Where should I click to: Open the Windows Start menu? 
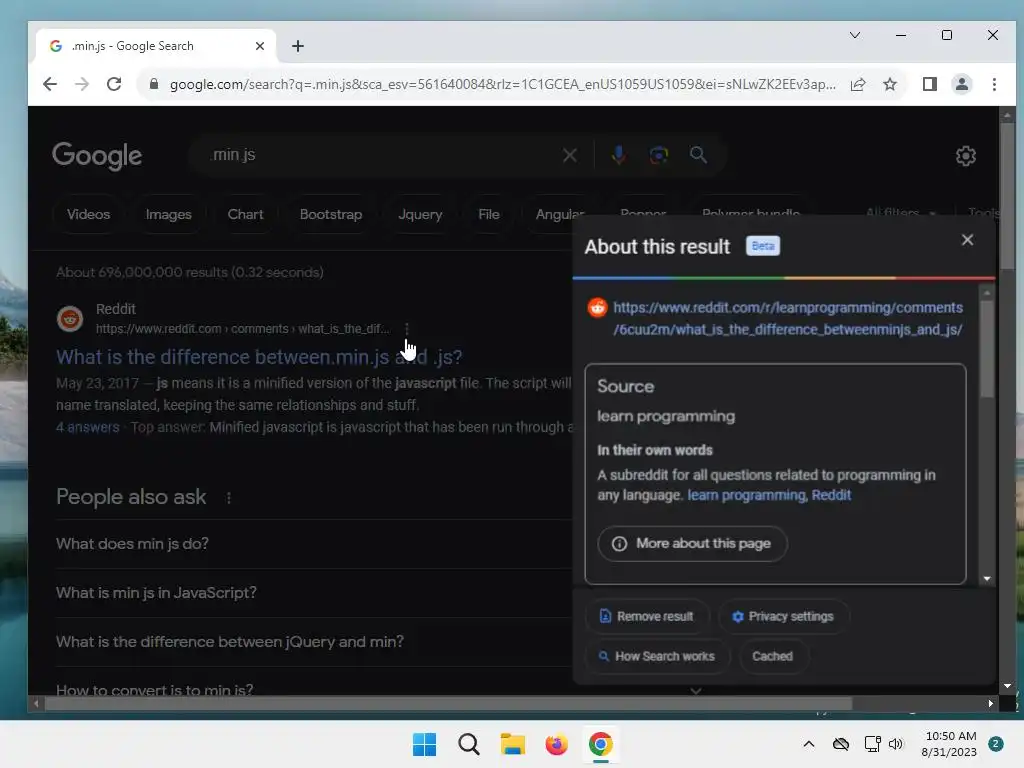pos(424,744)
